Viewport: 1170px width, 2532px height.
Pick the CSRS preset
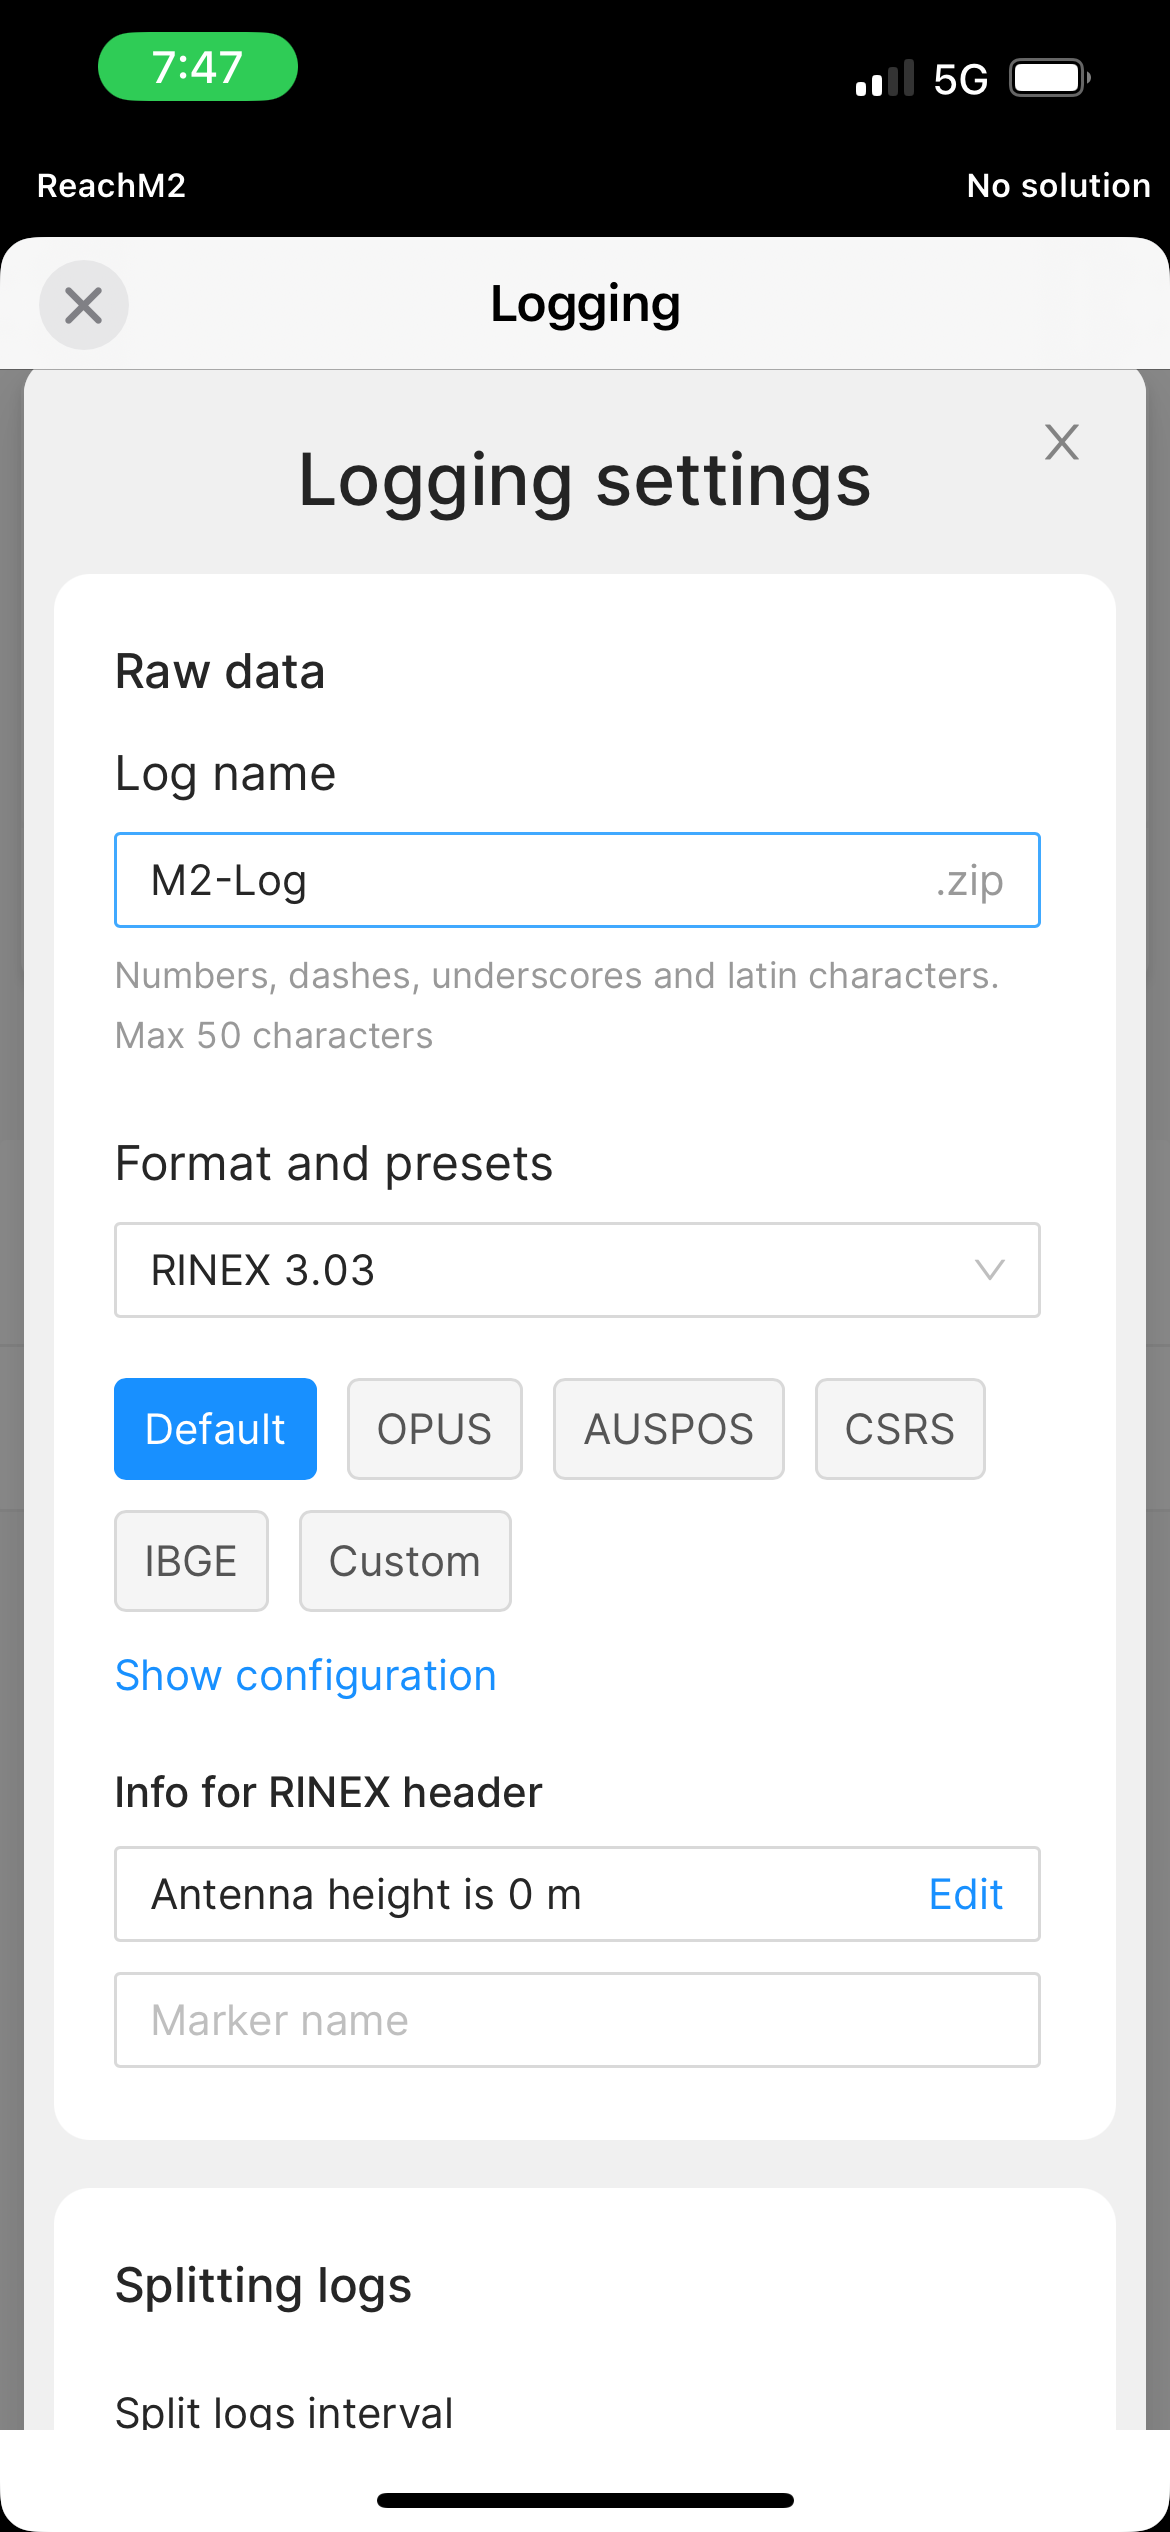[900, 1429]
